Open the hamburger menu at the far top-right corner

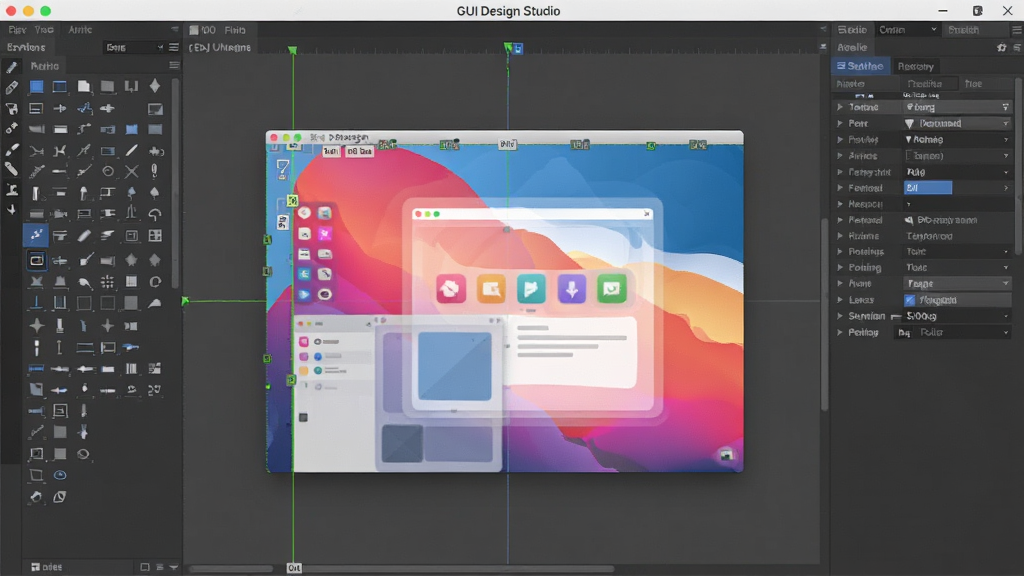pos(1017,30)
